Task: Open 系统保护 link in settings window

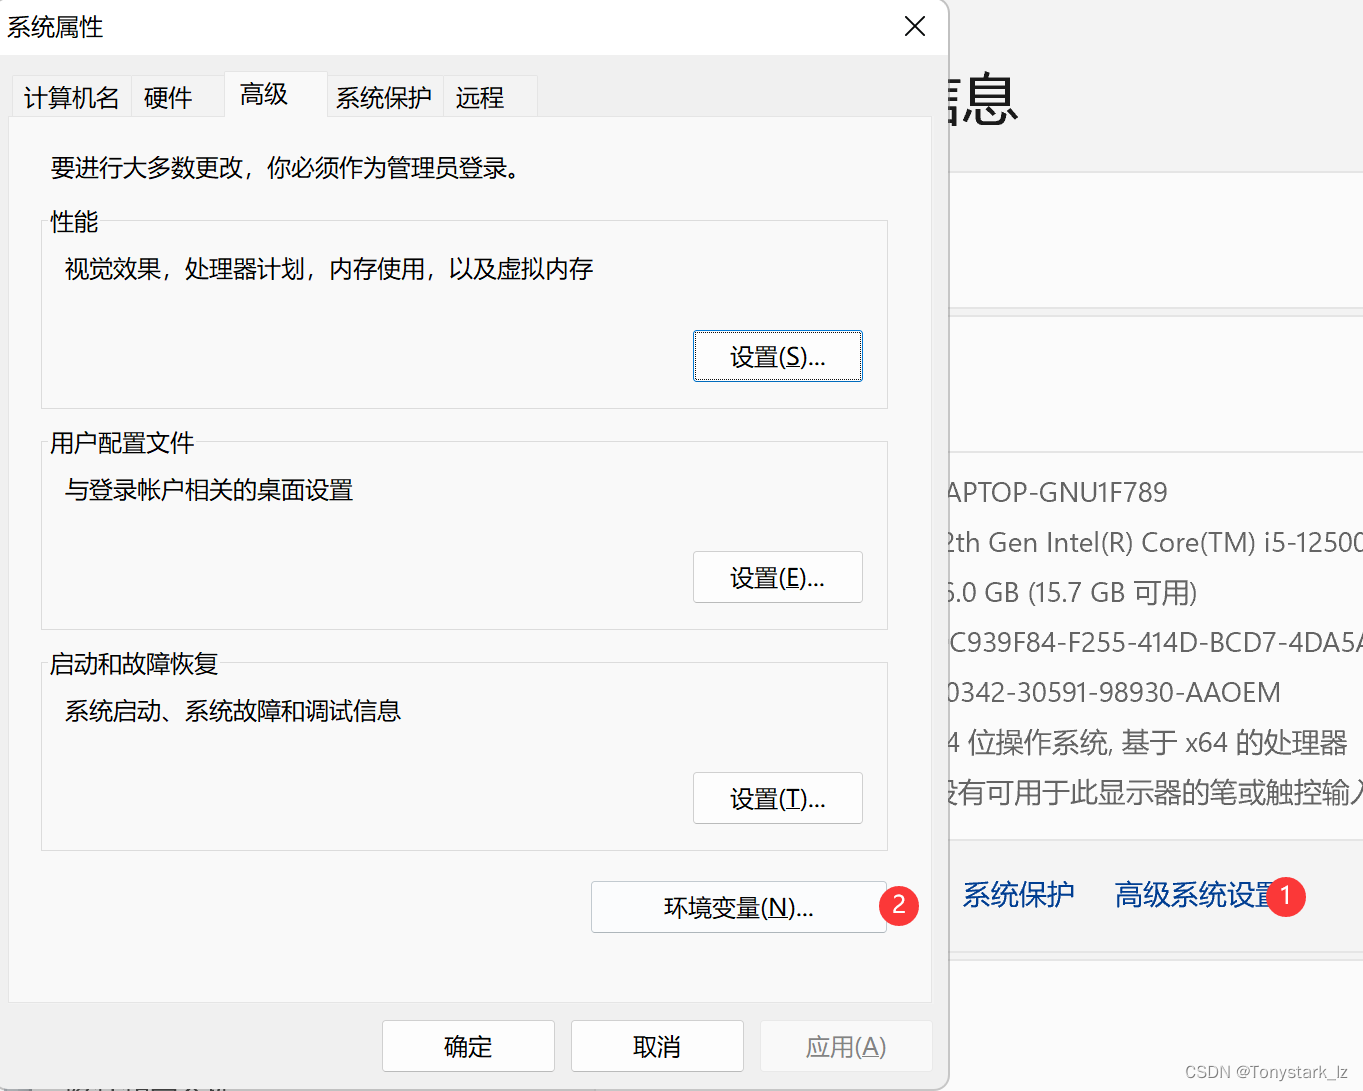Action: (x=1018, y=894)
